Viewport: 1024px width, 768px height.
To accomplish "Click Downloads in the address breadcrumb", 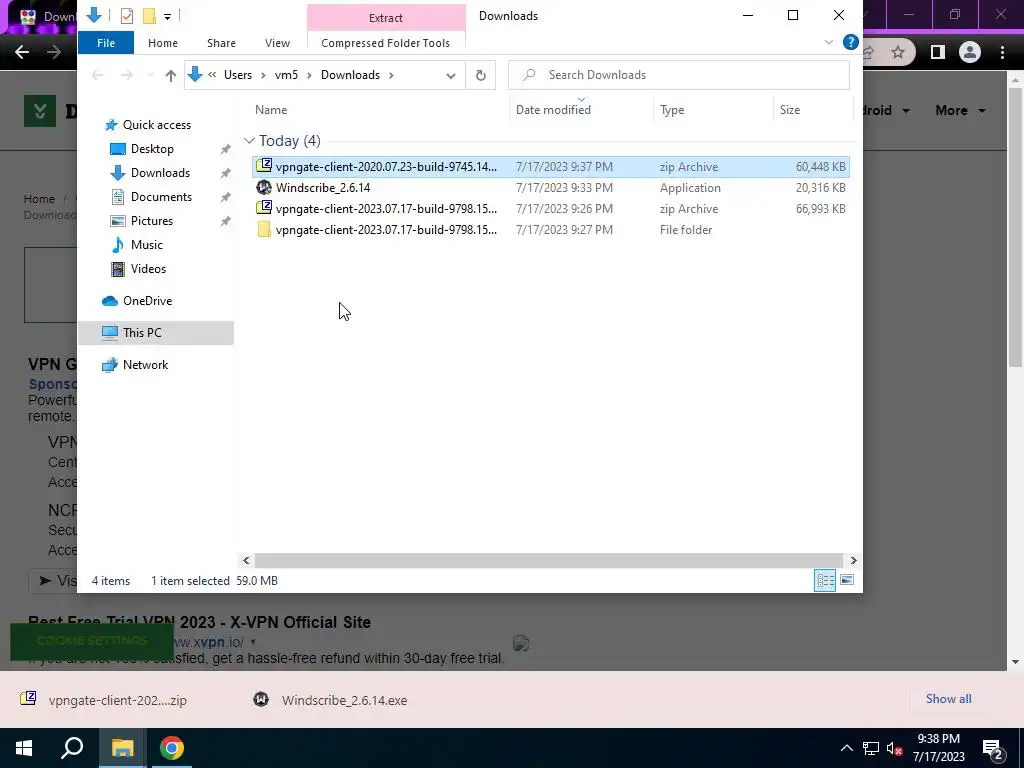I will click(x=350, y=75).
